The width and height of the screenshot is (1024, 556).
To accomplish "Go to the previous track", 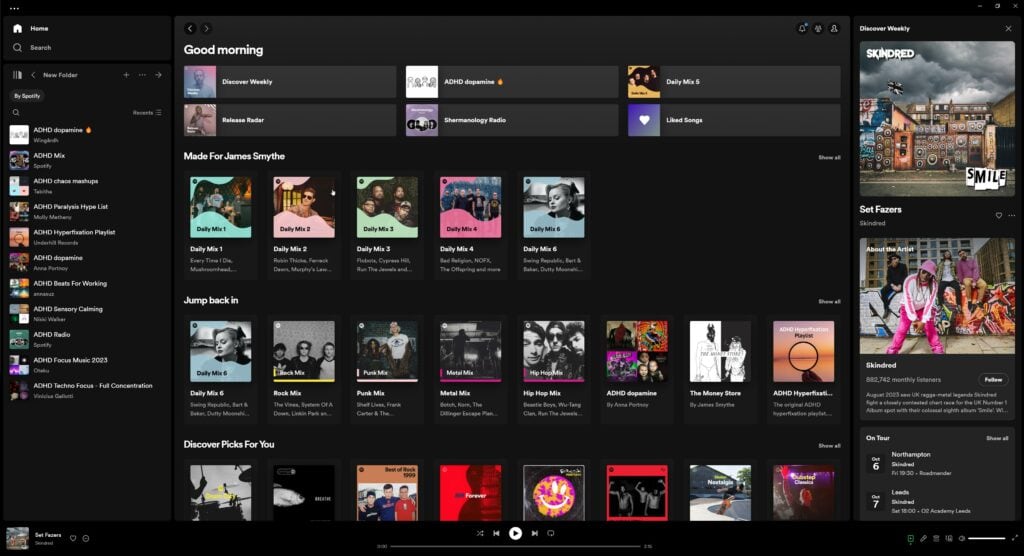I will pyautogui.click(x=496, y=533).
